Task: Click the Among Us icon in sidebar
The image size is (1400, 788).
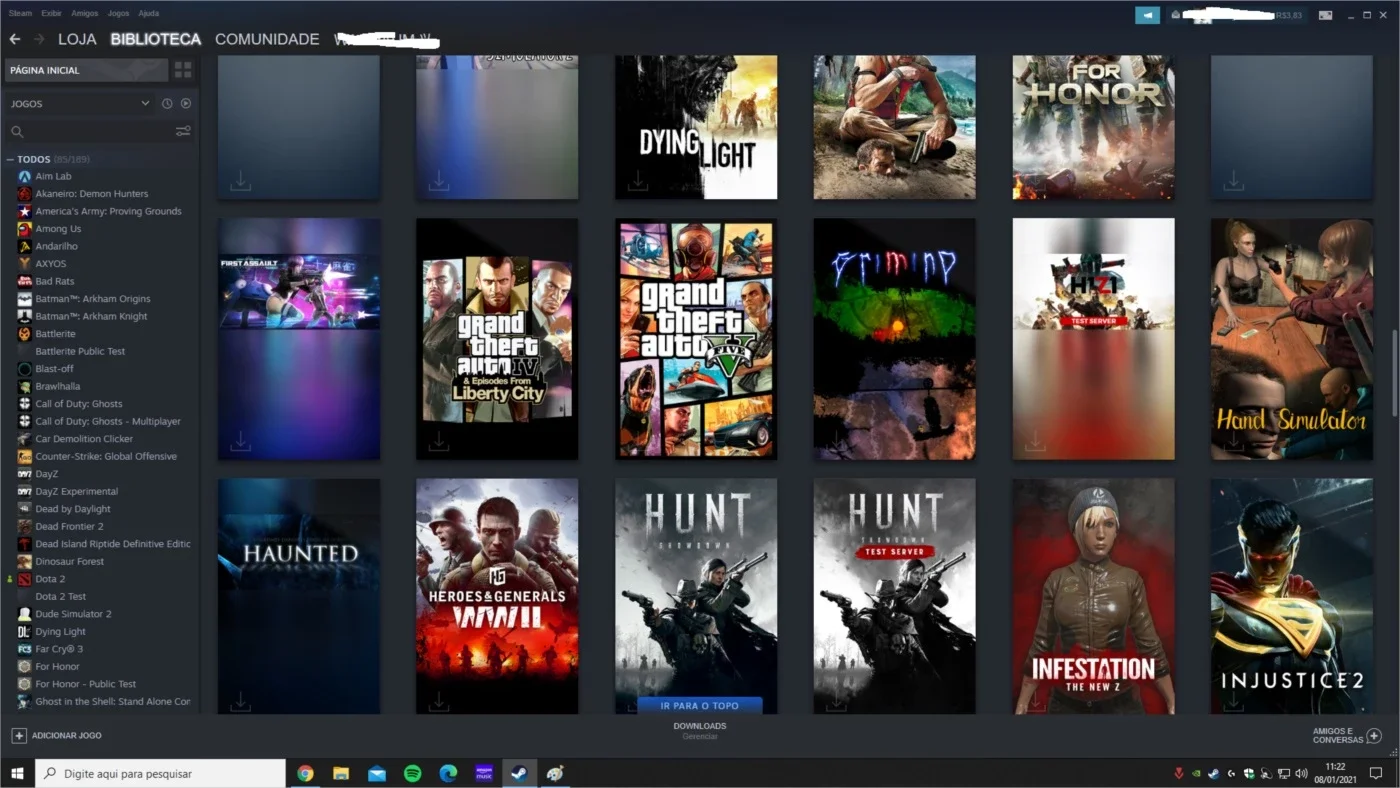Action: point(25,229)
